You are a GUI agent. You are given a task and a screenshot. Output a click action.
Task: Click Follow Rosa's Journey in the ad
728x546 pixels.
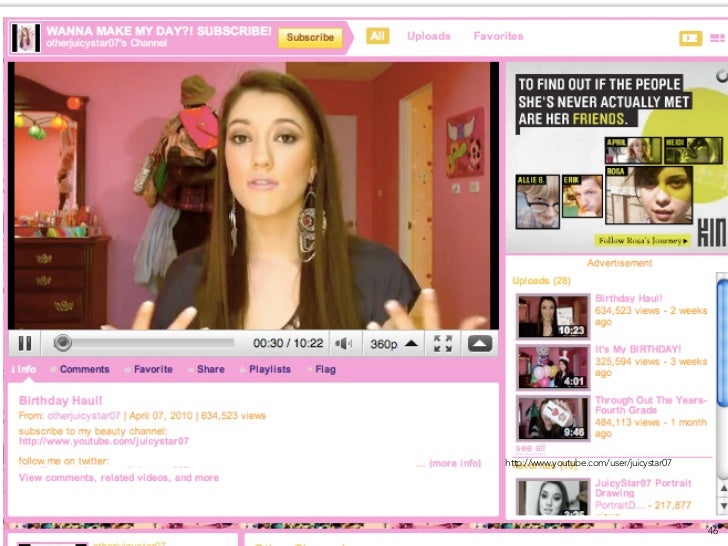[x=643, y=240]
